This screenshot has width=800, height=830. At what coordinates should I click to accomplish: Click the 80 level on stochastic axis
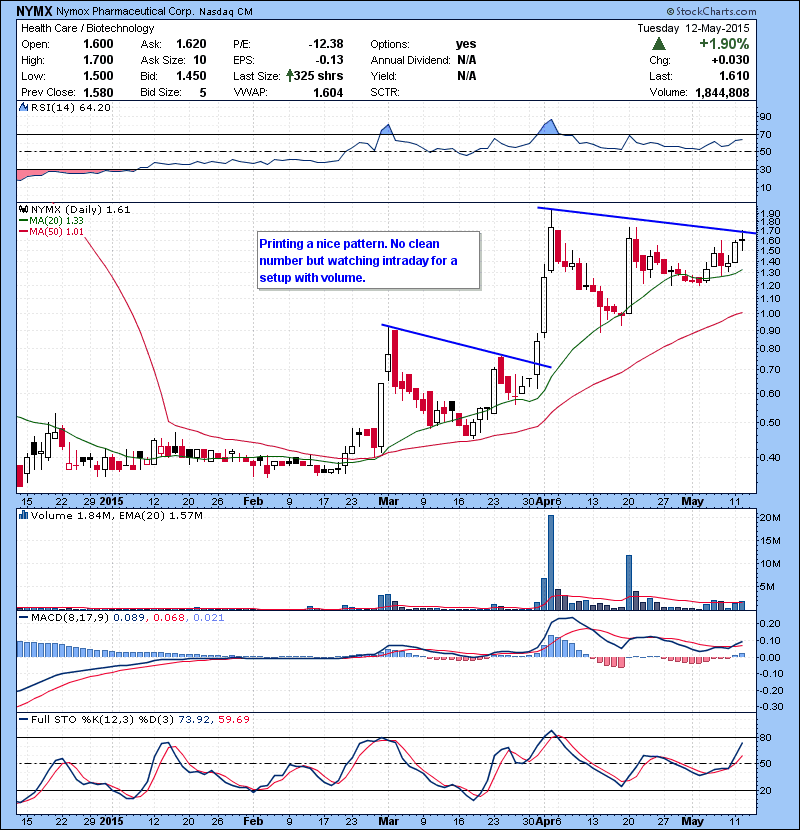pos(766,737)
